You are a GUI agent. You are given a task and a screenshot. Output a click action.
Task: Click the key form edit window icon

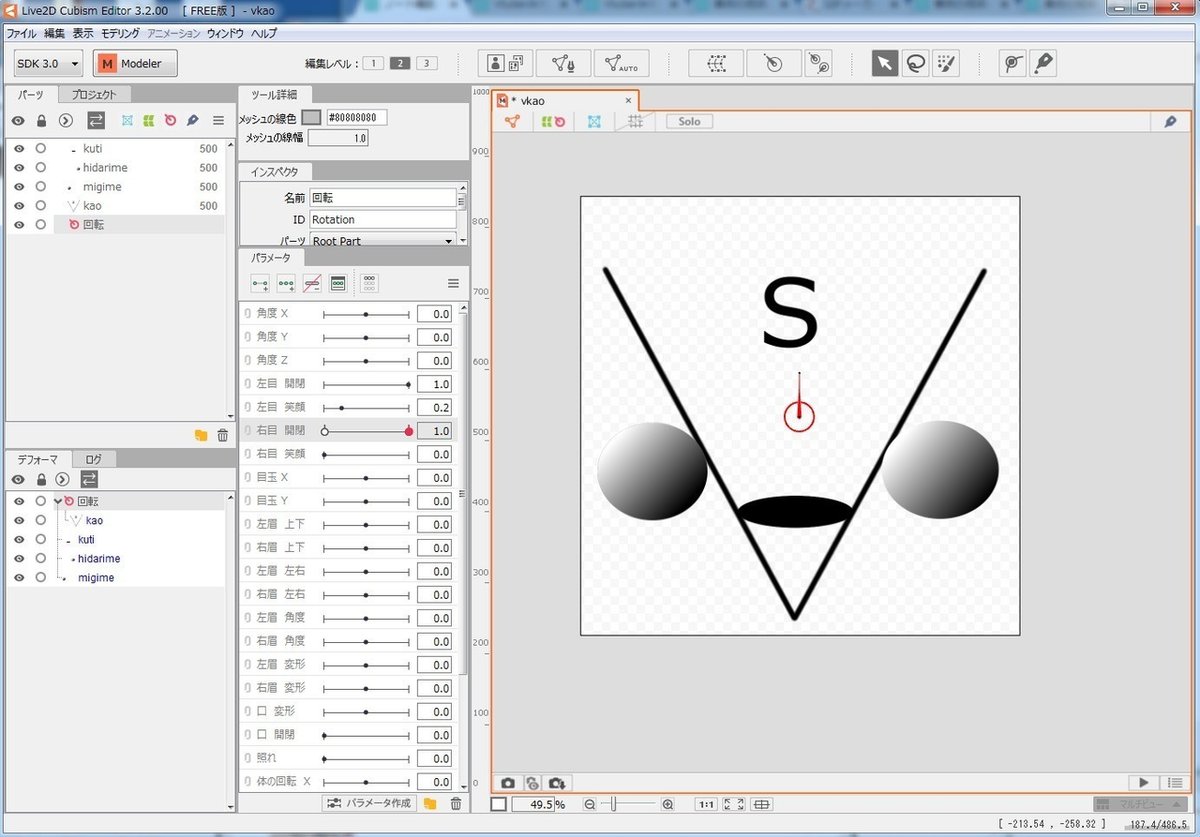[x=338, y=284]
